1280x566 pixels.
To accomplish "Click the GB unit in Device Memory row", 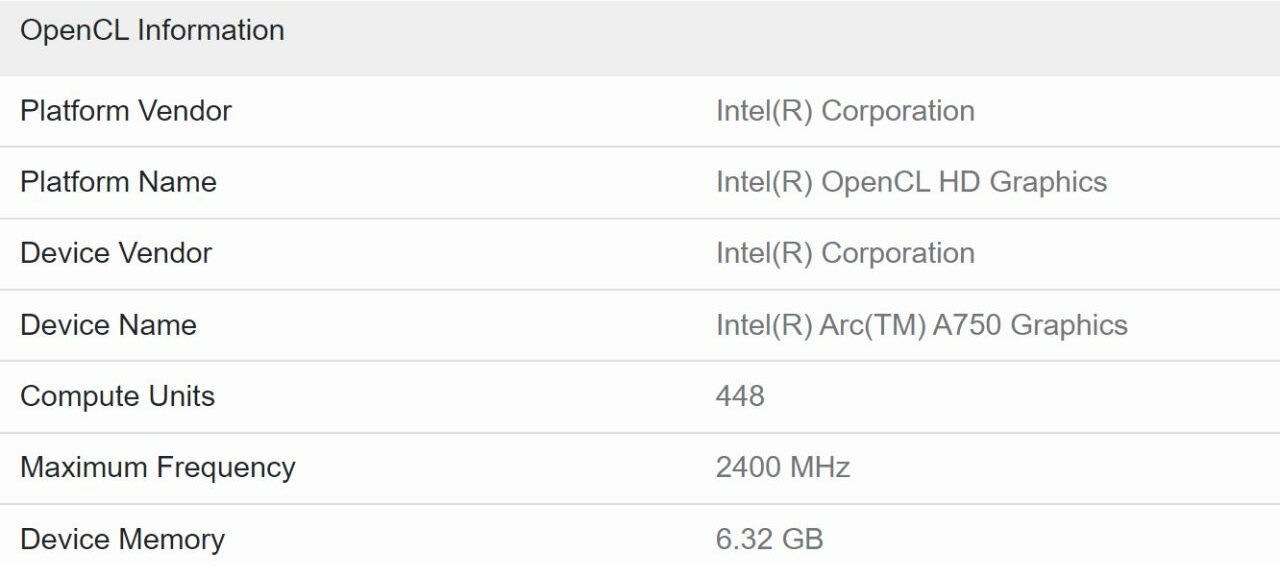I will pyautogui.click(x=802, y=539).
